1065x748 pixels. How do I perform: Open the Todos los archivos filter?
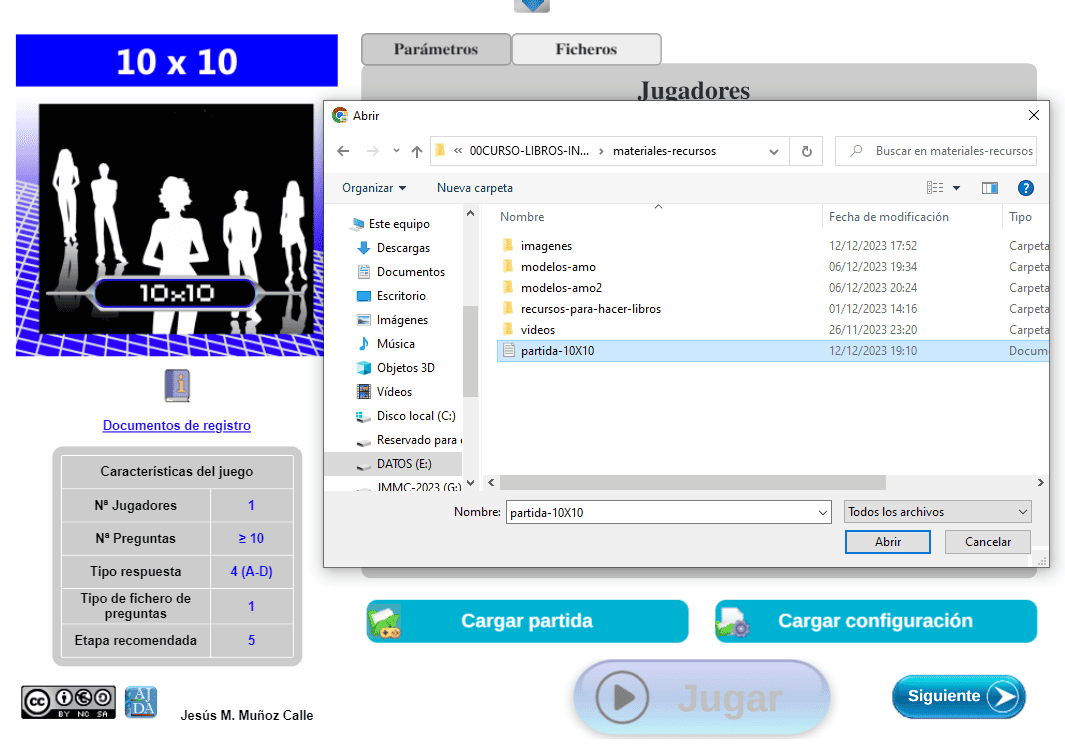pos(937,512)
